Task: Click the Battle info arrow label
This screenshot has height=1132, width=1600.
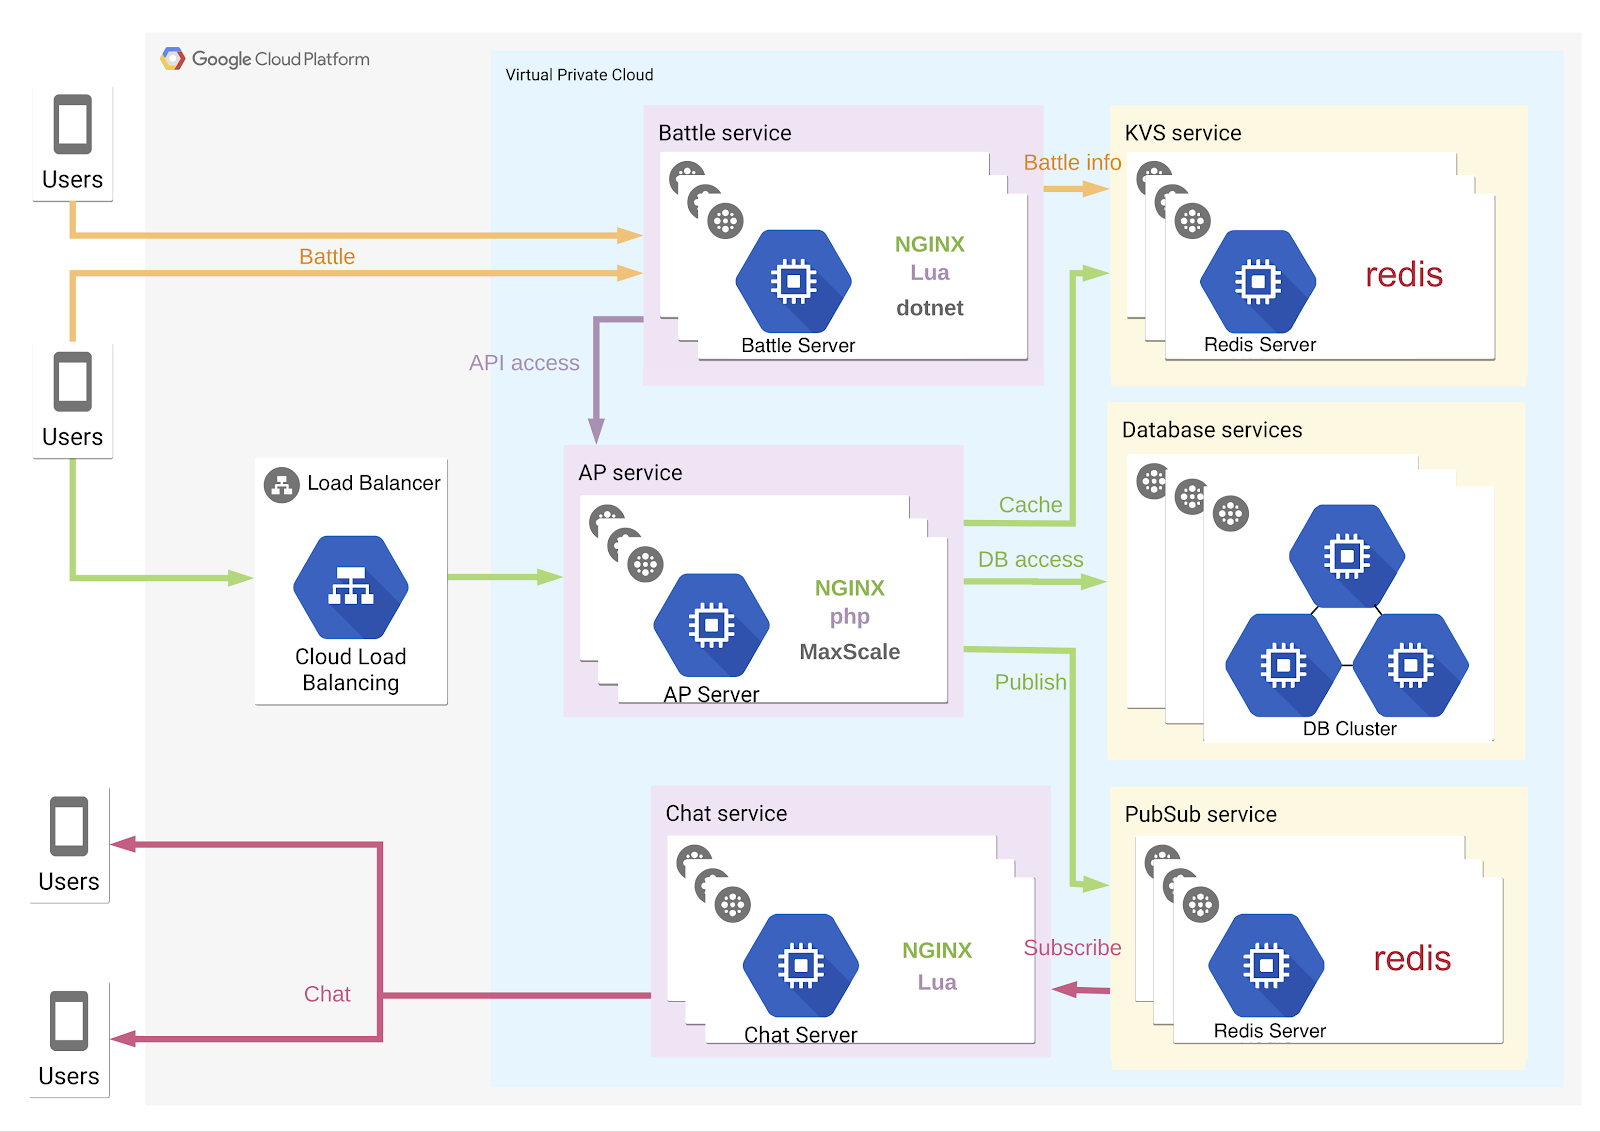Action: click(1072, 163)
